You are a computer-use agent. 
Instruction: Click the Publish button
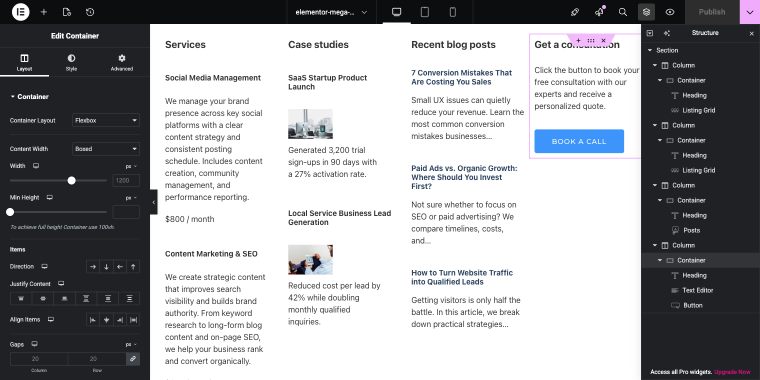[712, 12]
